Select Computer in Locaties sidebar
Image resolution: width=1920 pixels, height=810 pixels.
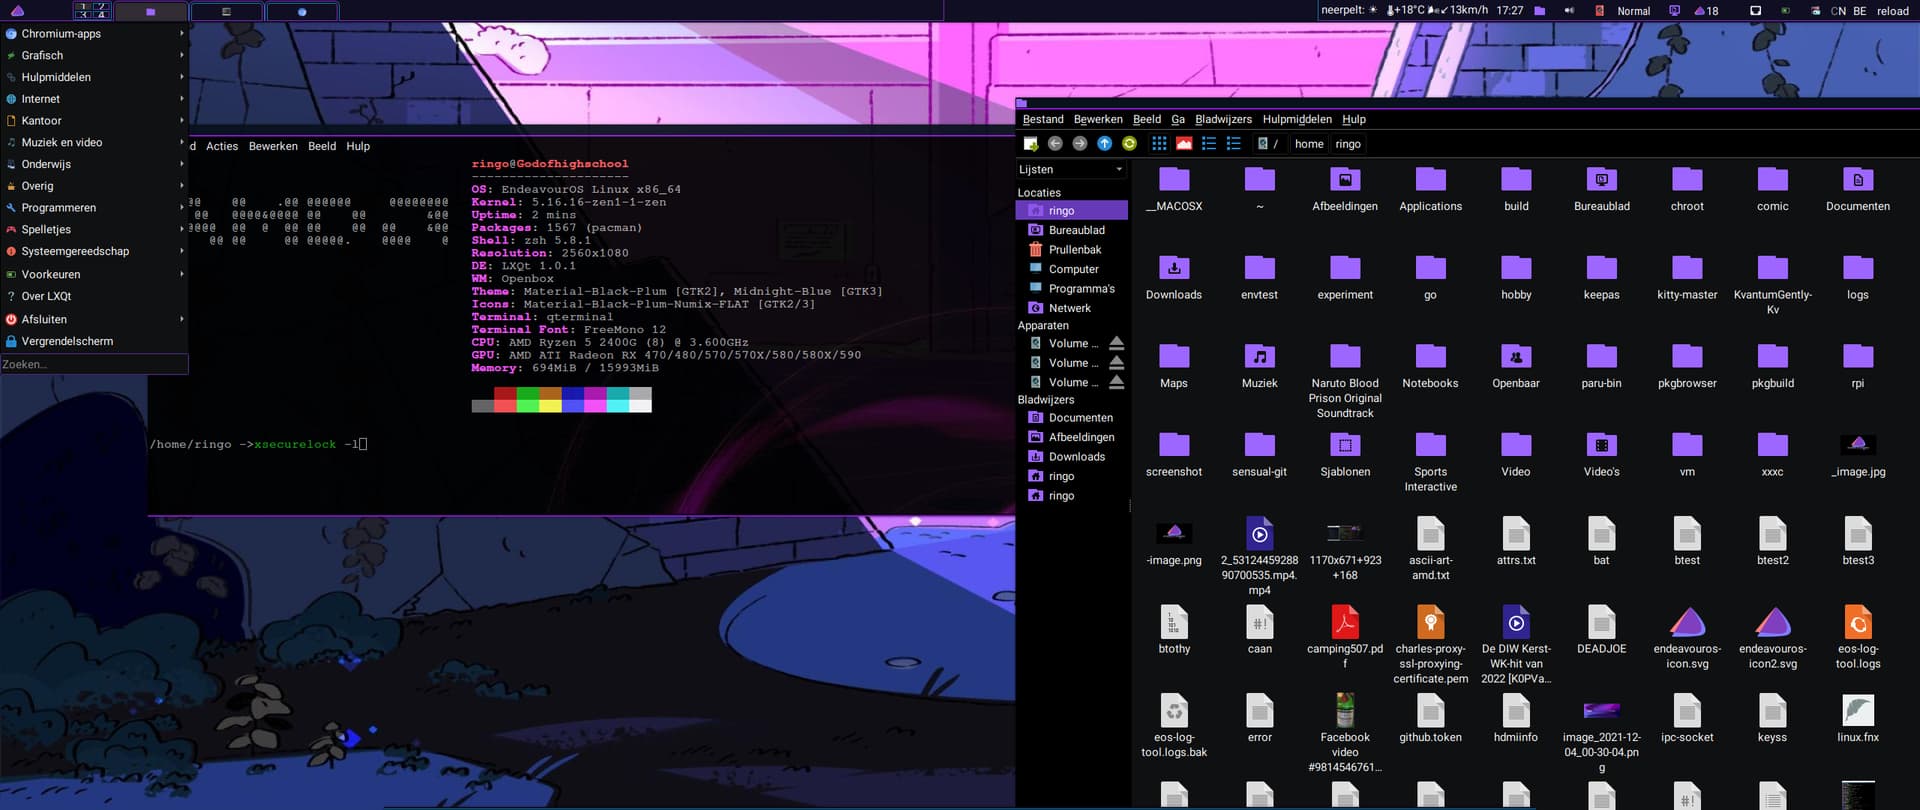(x=1072, y=269)
